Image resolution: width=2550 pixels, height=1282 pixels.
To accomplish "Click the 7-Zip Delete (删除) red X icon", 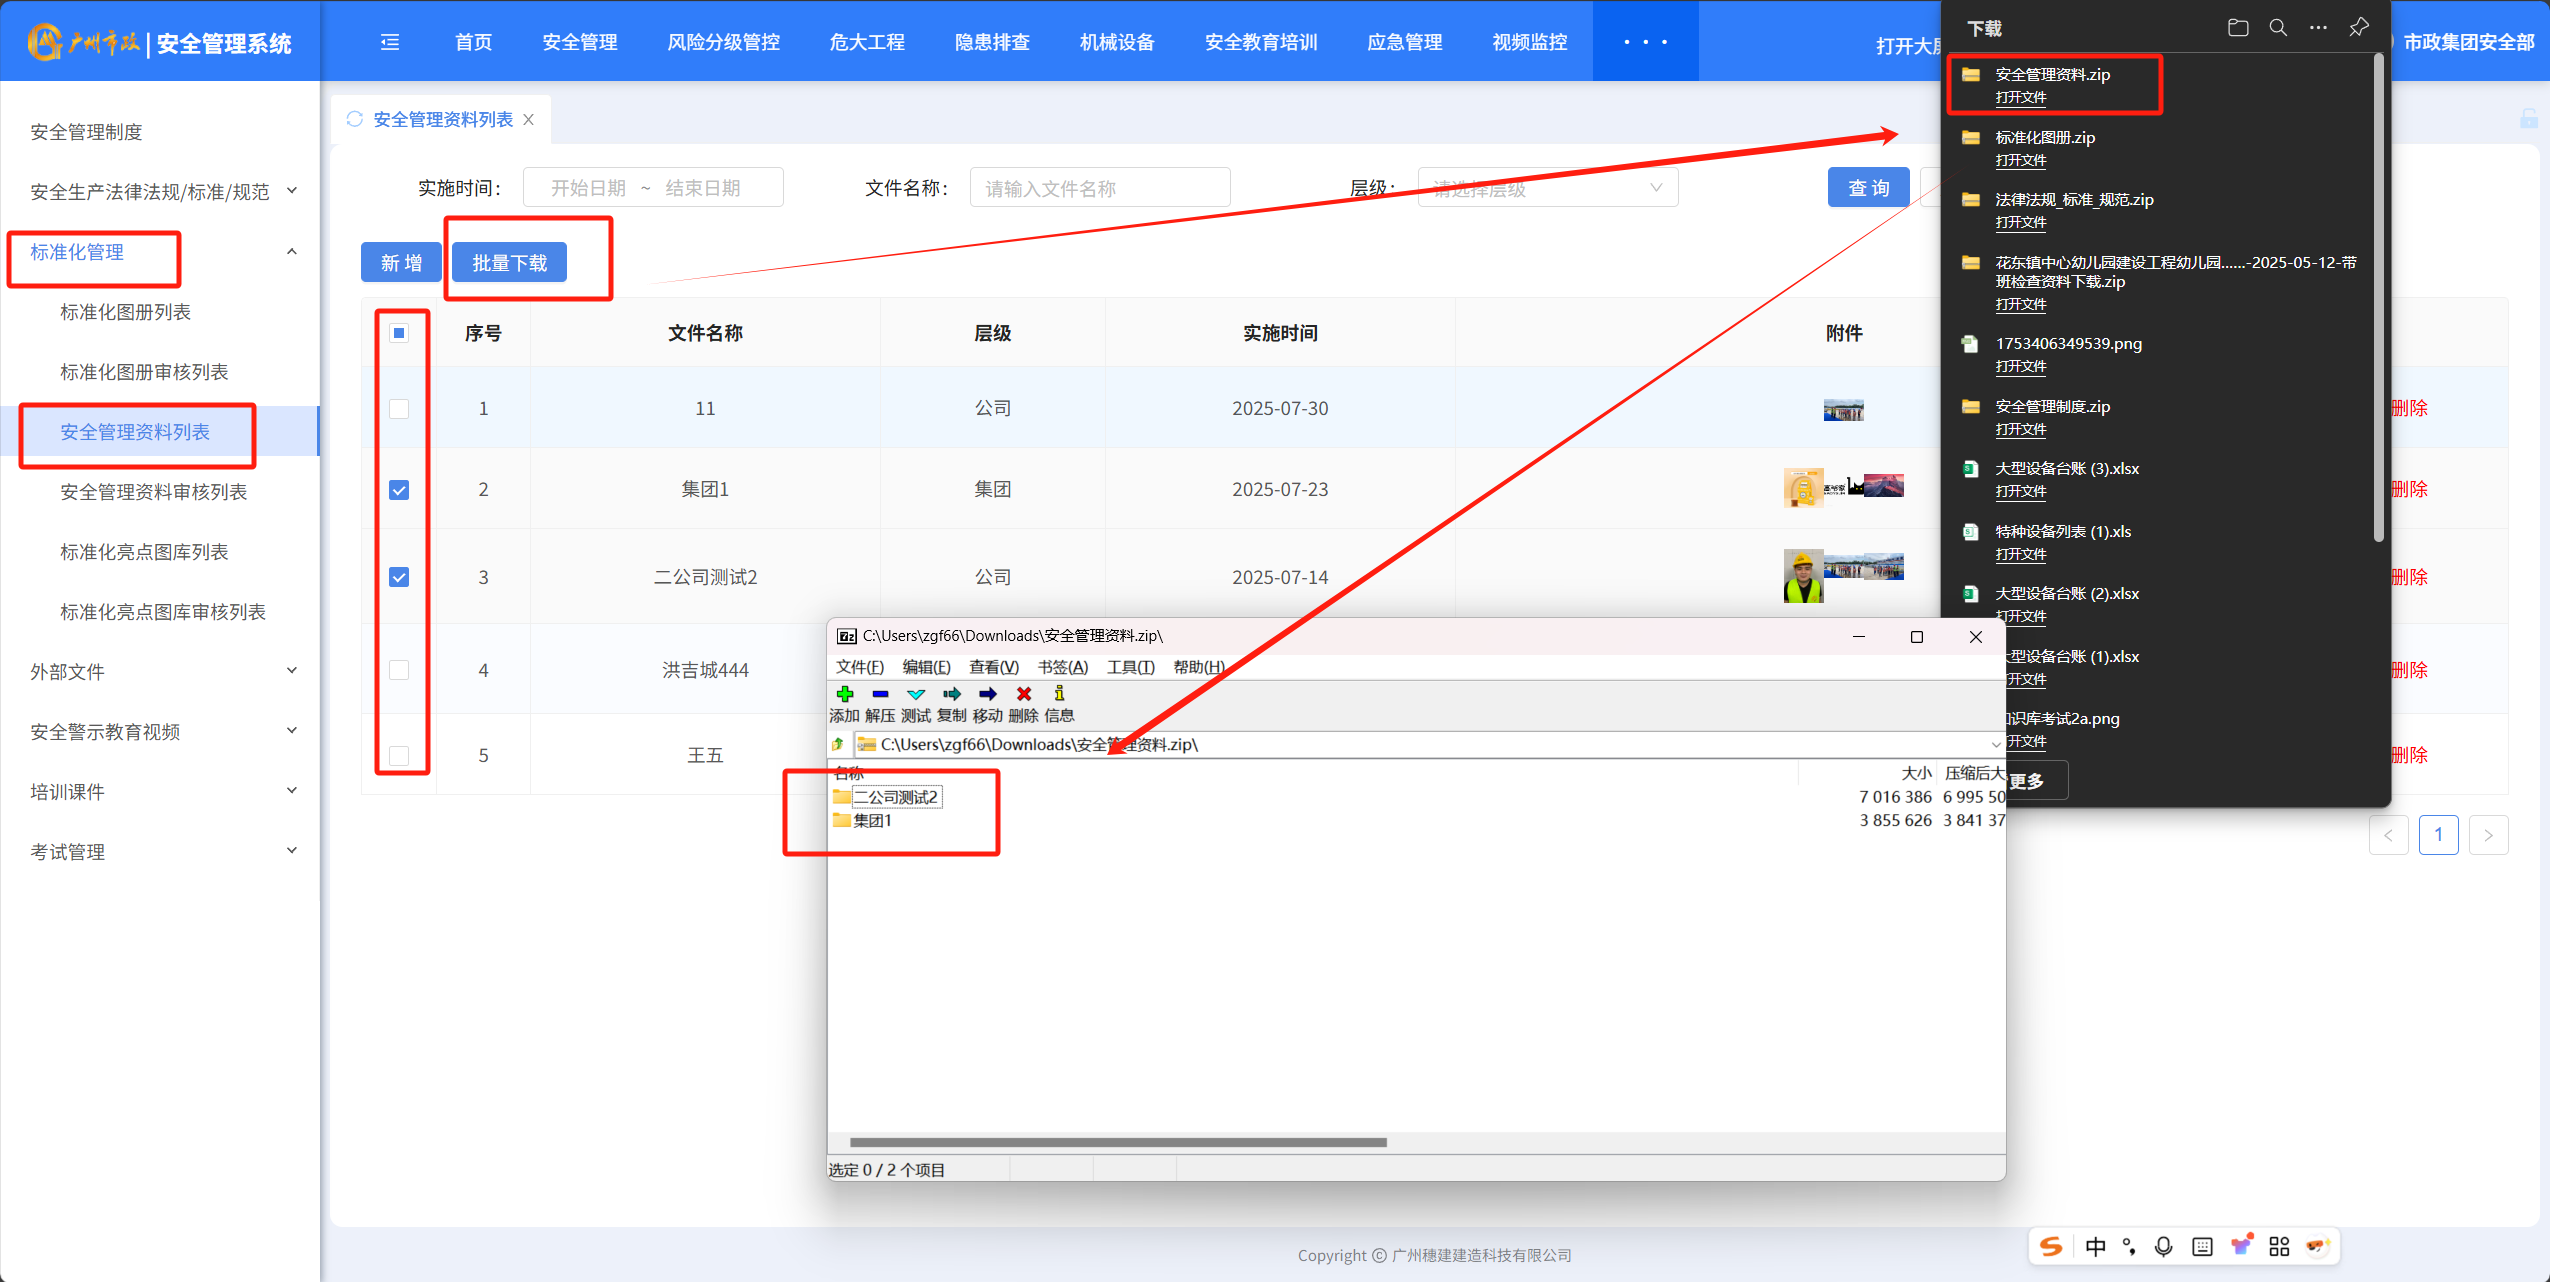I will 1023,694.
